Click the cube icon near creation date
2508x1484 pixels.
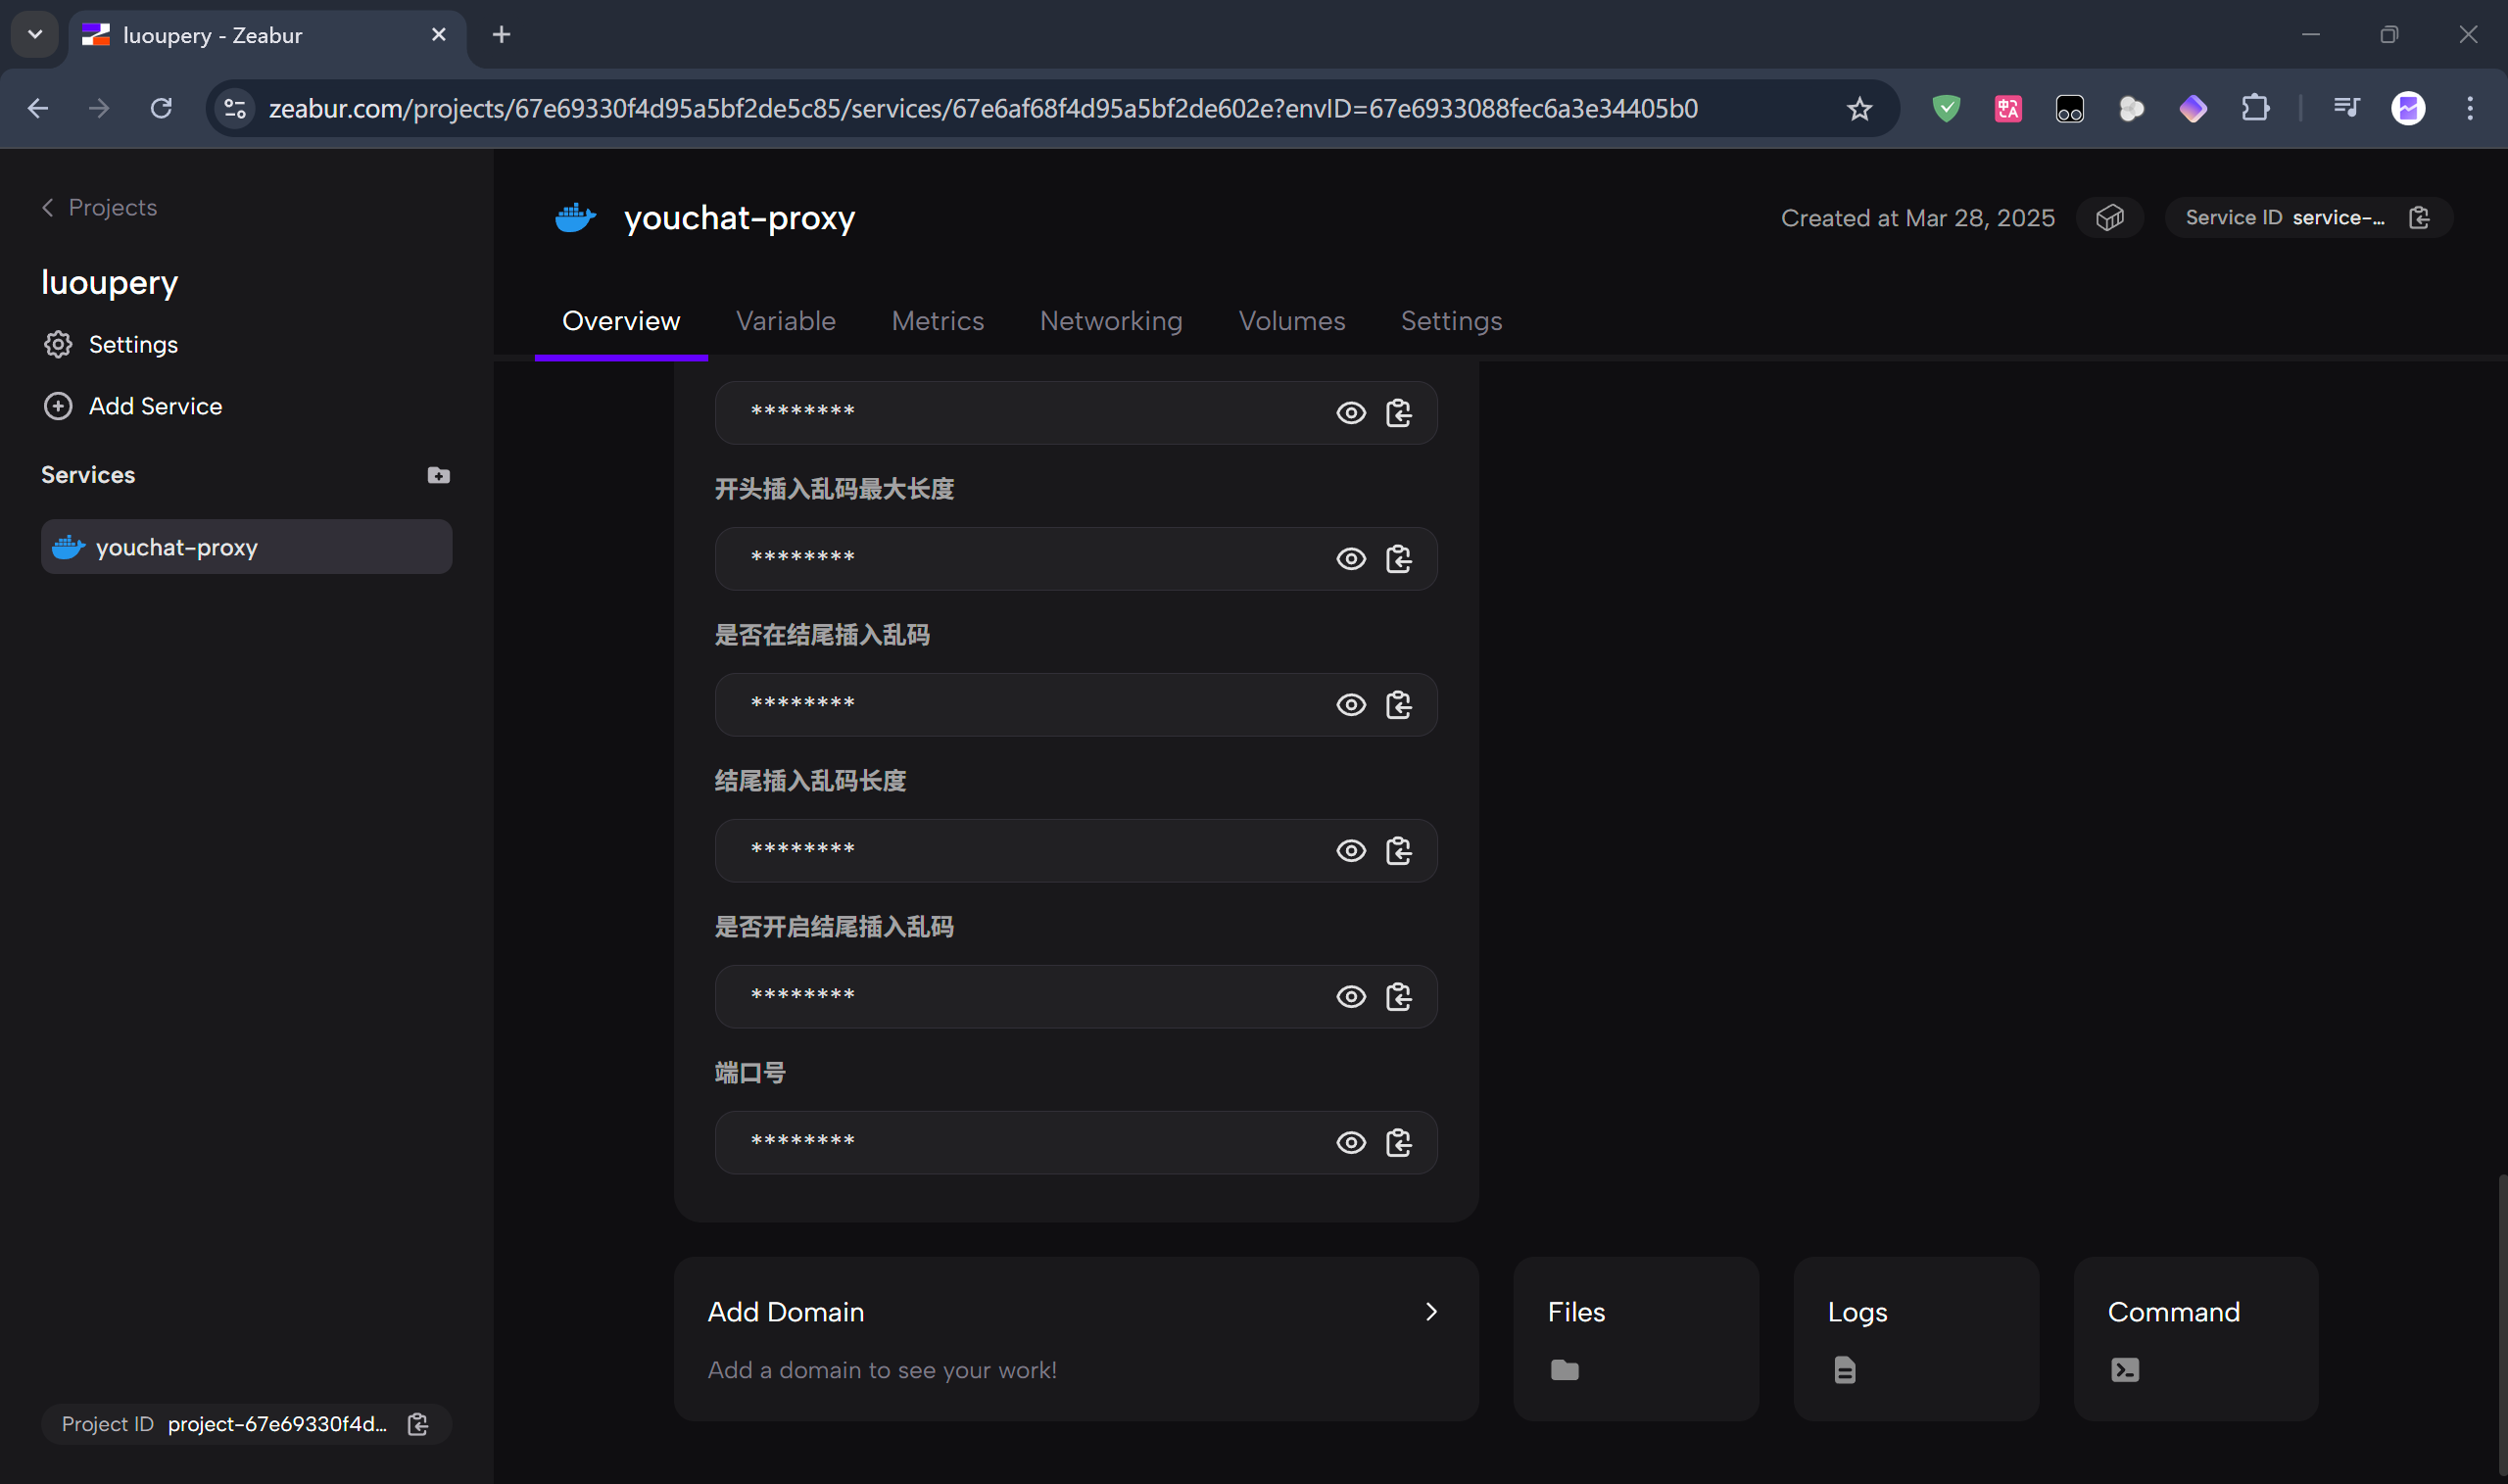point(2109,218)
